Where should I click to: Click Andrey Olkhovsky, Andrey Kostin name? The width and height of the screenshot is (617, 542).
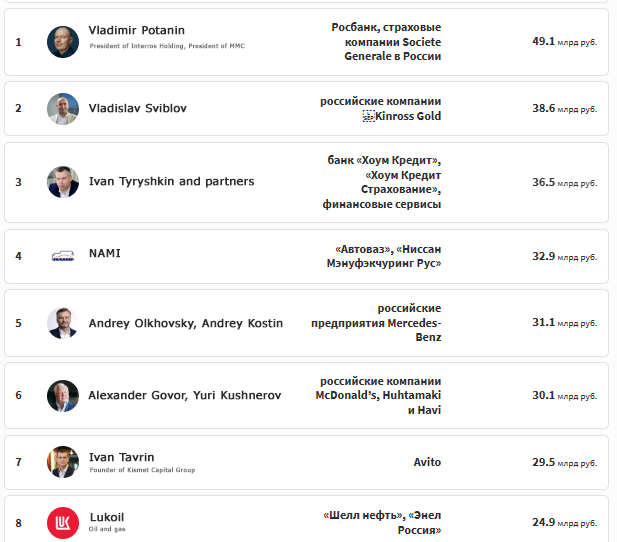[x=186, y=323]
